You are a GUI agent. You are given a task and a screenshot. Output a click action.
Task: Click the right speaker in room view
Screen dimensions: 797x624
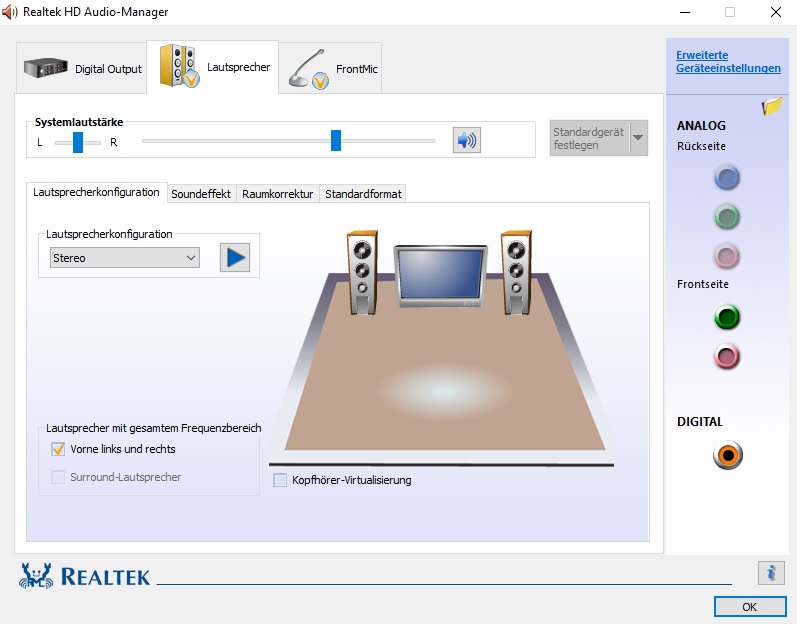click(516, 273)
